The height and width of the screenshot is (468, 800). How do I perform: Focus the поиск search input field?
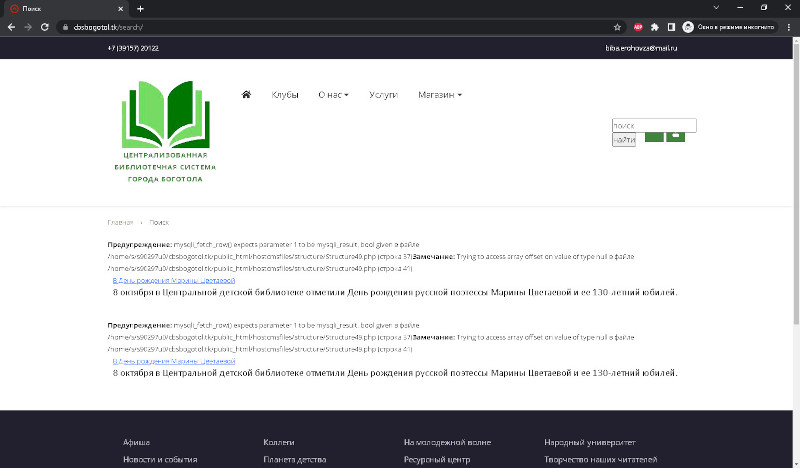click(x=654, y=126)
